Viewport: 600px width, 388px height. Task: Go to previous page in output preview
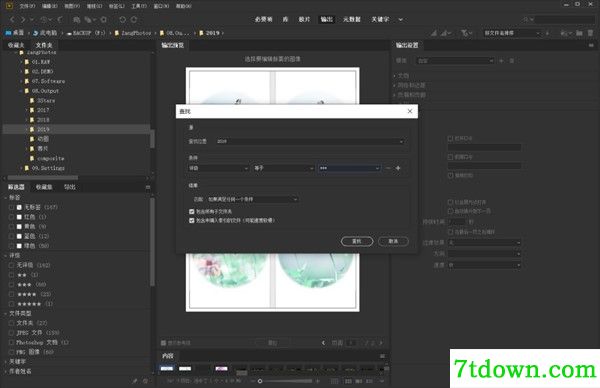pos(324,343)
